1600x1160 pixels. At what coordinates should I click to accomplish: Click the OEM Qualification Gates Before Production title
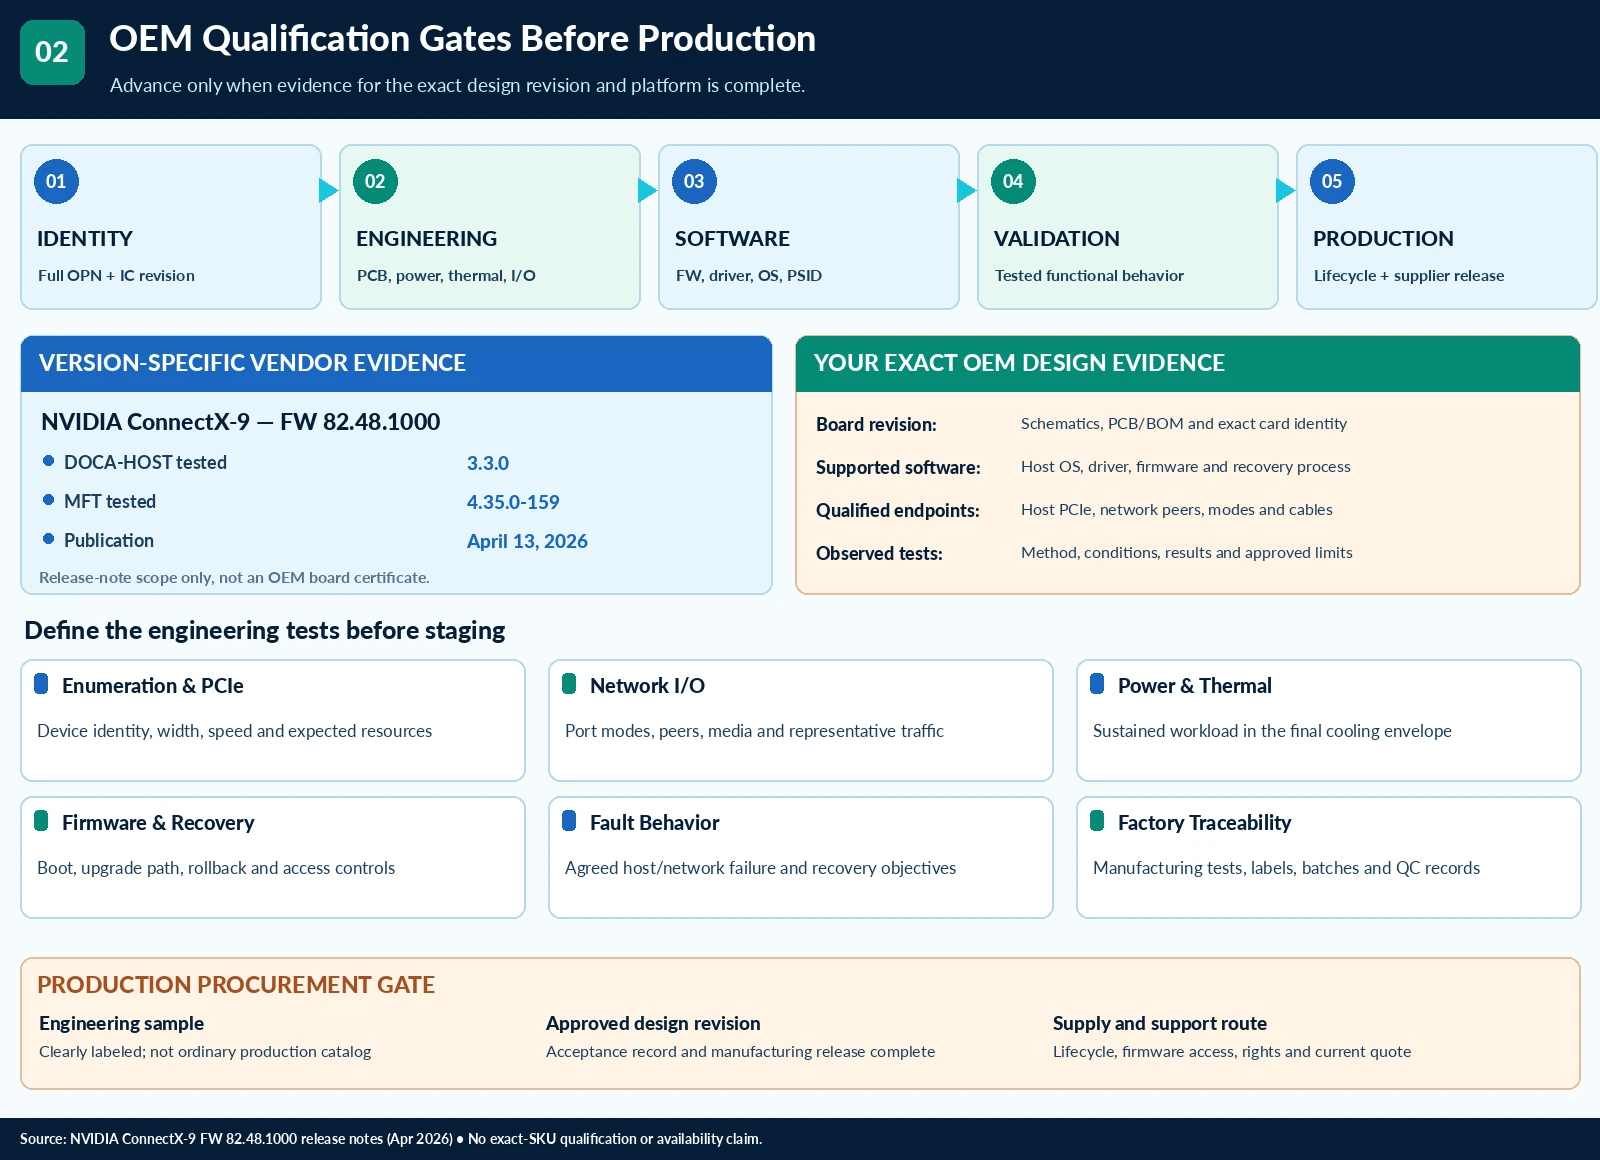(462, 39)
